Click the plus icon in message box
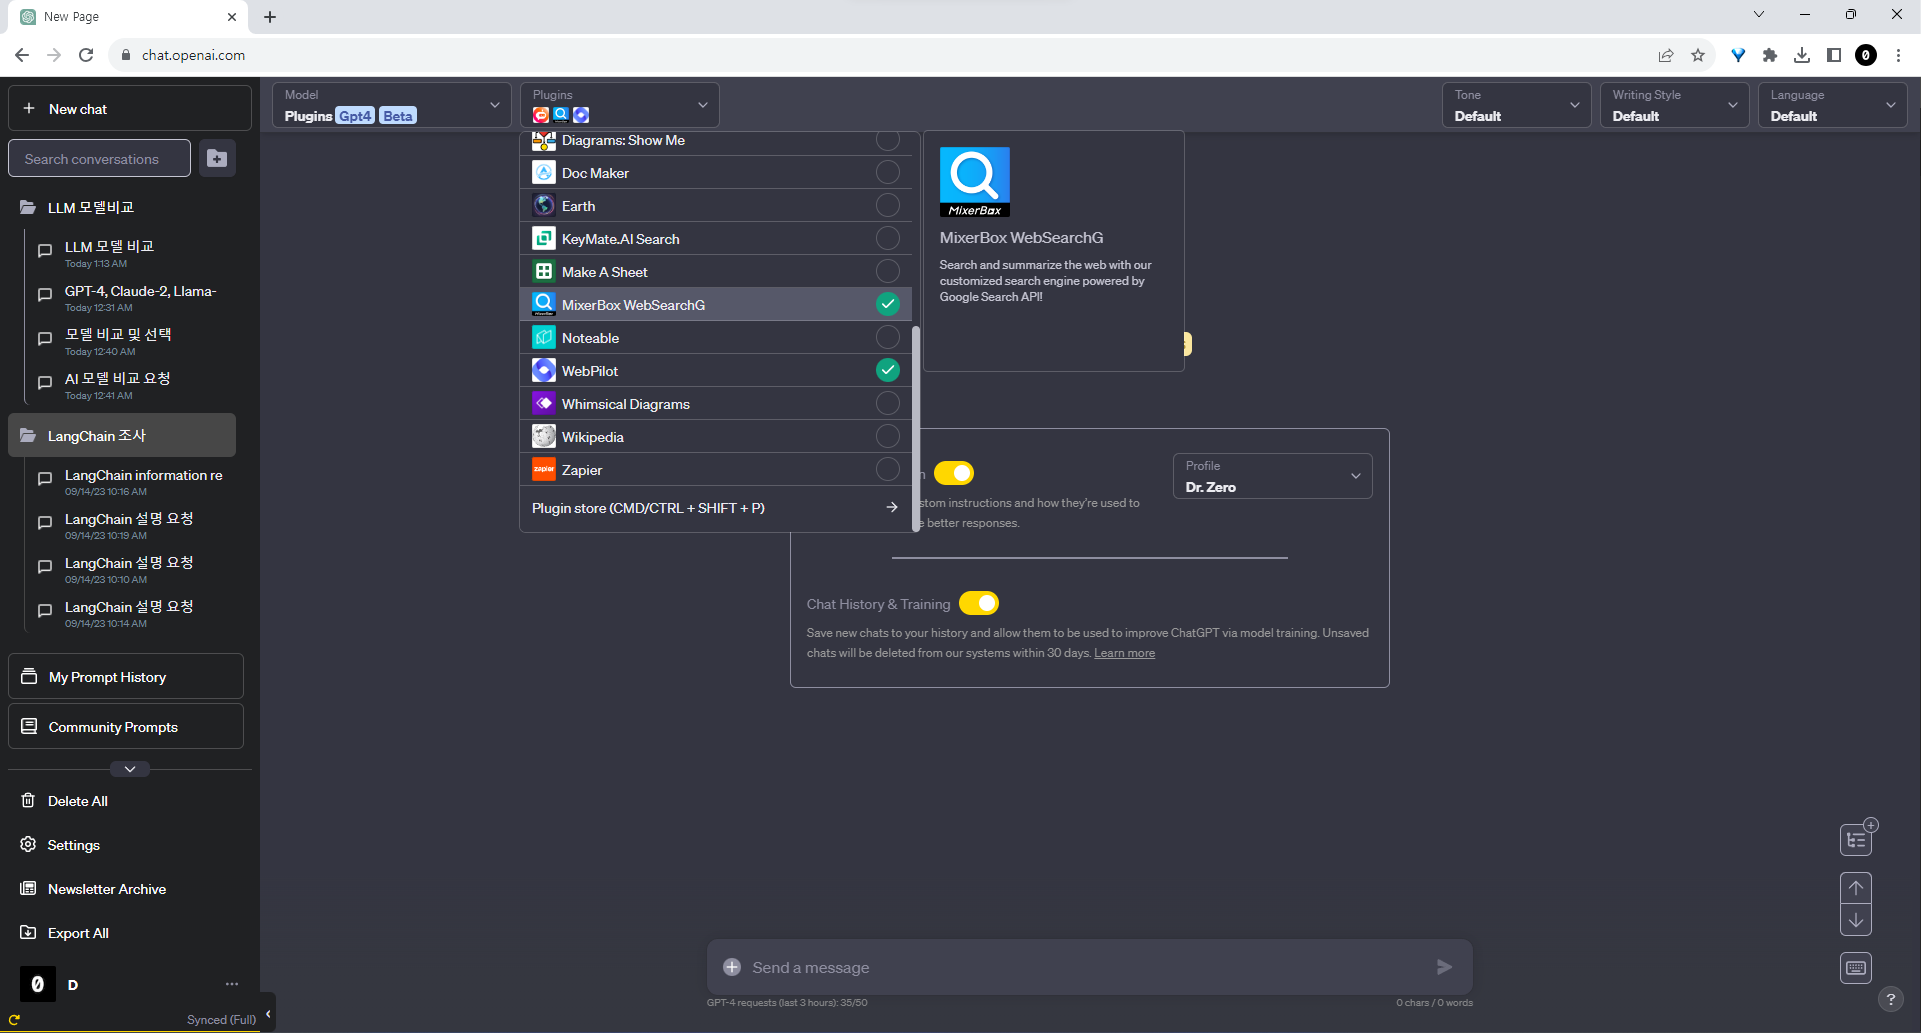Viewport: 1921px width, 1033px height. (x=732, y=967)
